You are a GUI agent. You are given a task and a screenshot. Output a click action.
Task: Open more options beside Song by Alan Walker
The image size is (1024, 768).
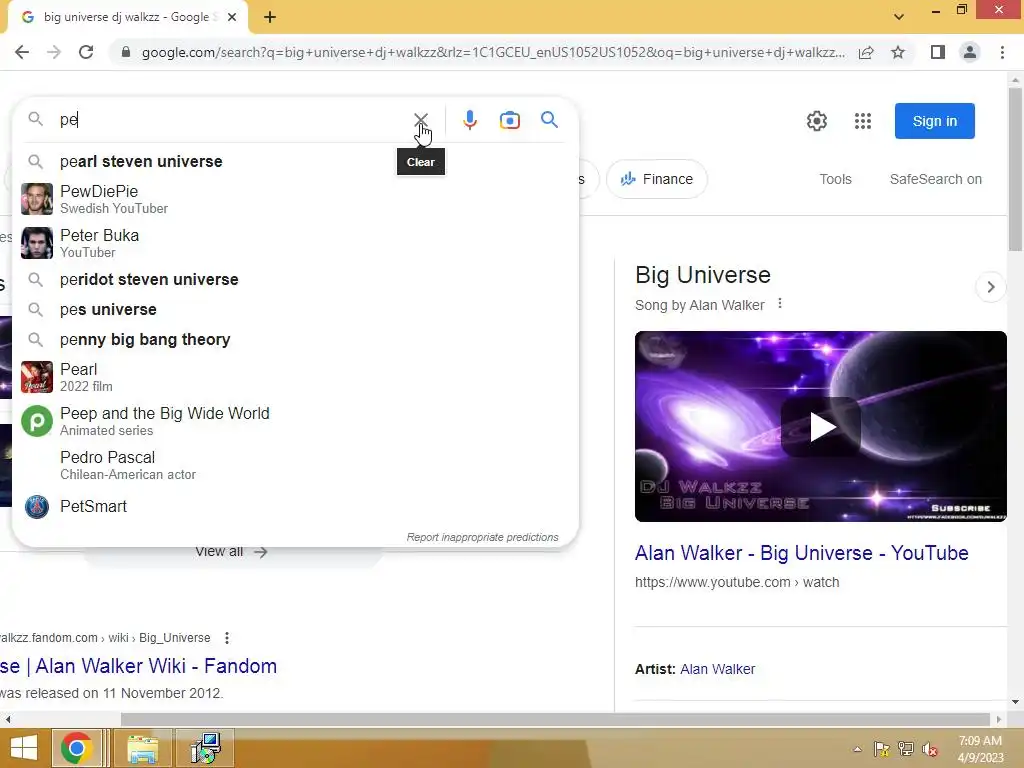click(x=780, y=304)
